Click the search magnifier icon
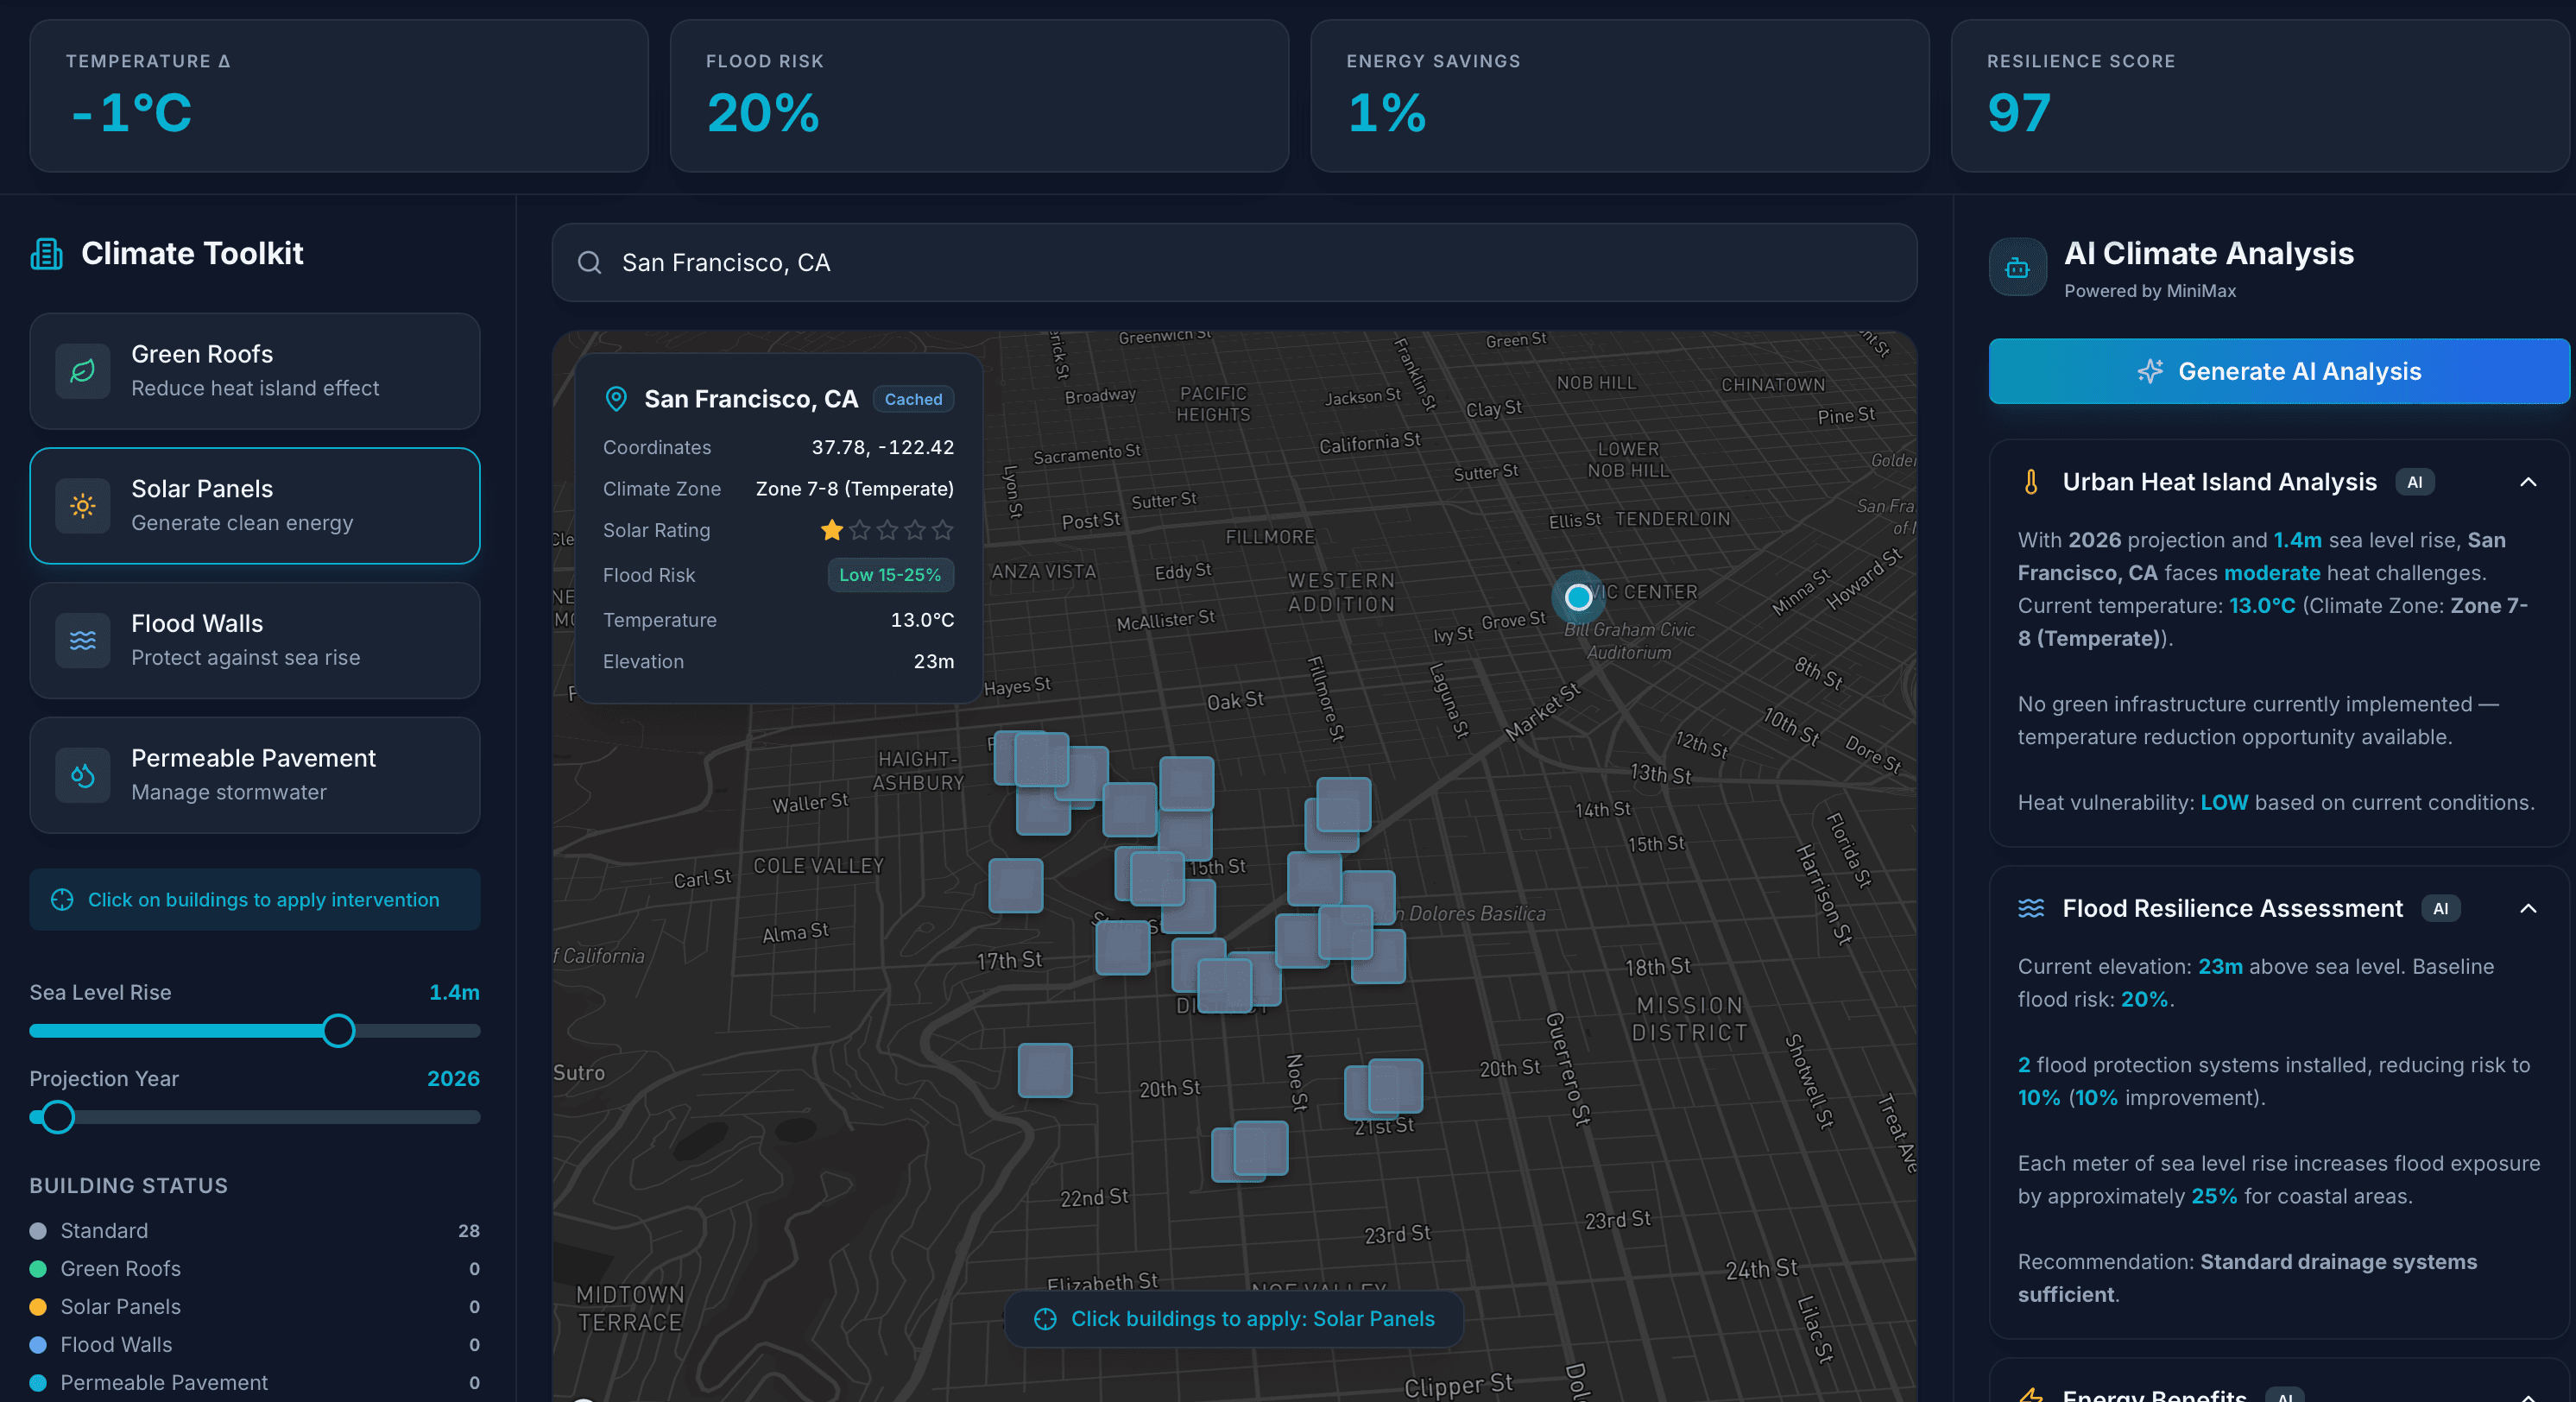 click(590, 263)
